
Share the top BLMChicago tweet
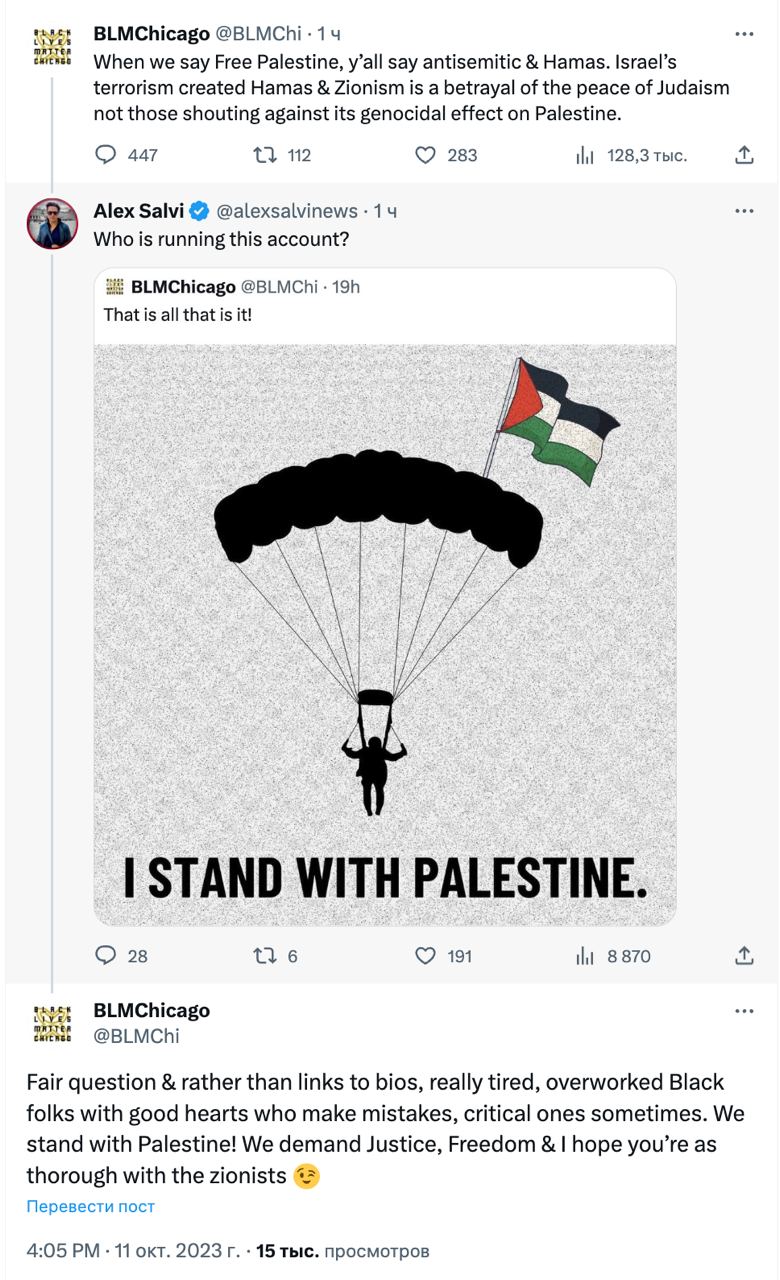[744, 155]
